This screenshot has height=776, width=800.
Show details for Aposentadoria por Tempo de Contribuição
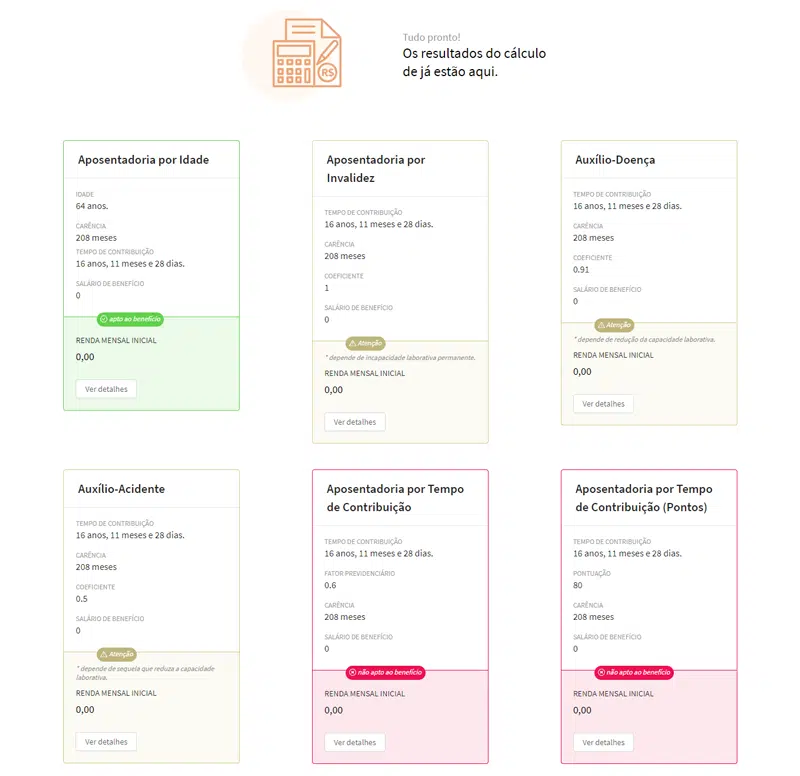[355, 743]
